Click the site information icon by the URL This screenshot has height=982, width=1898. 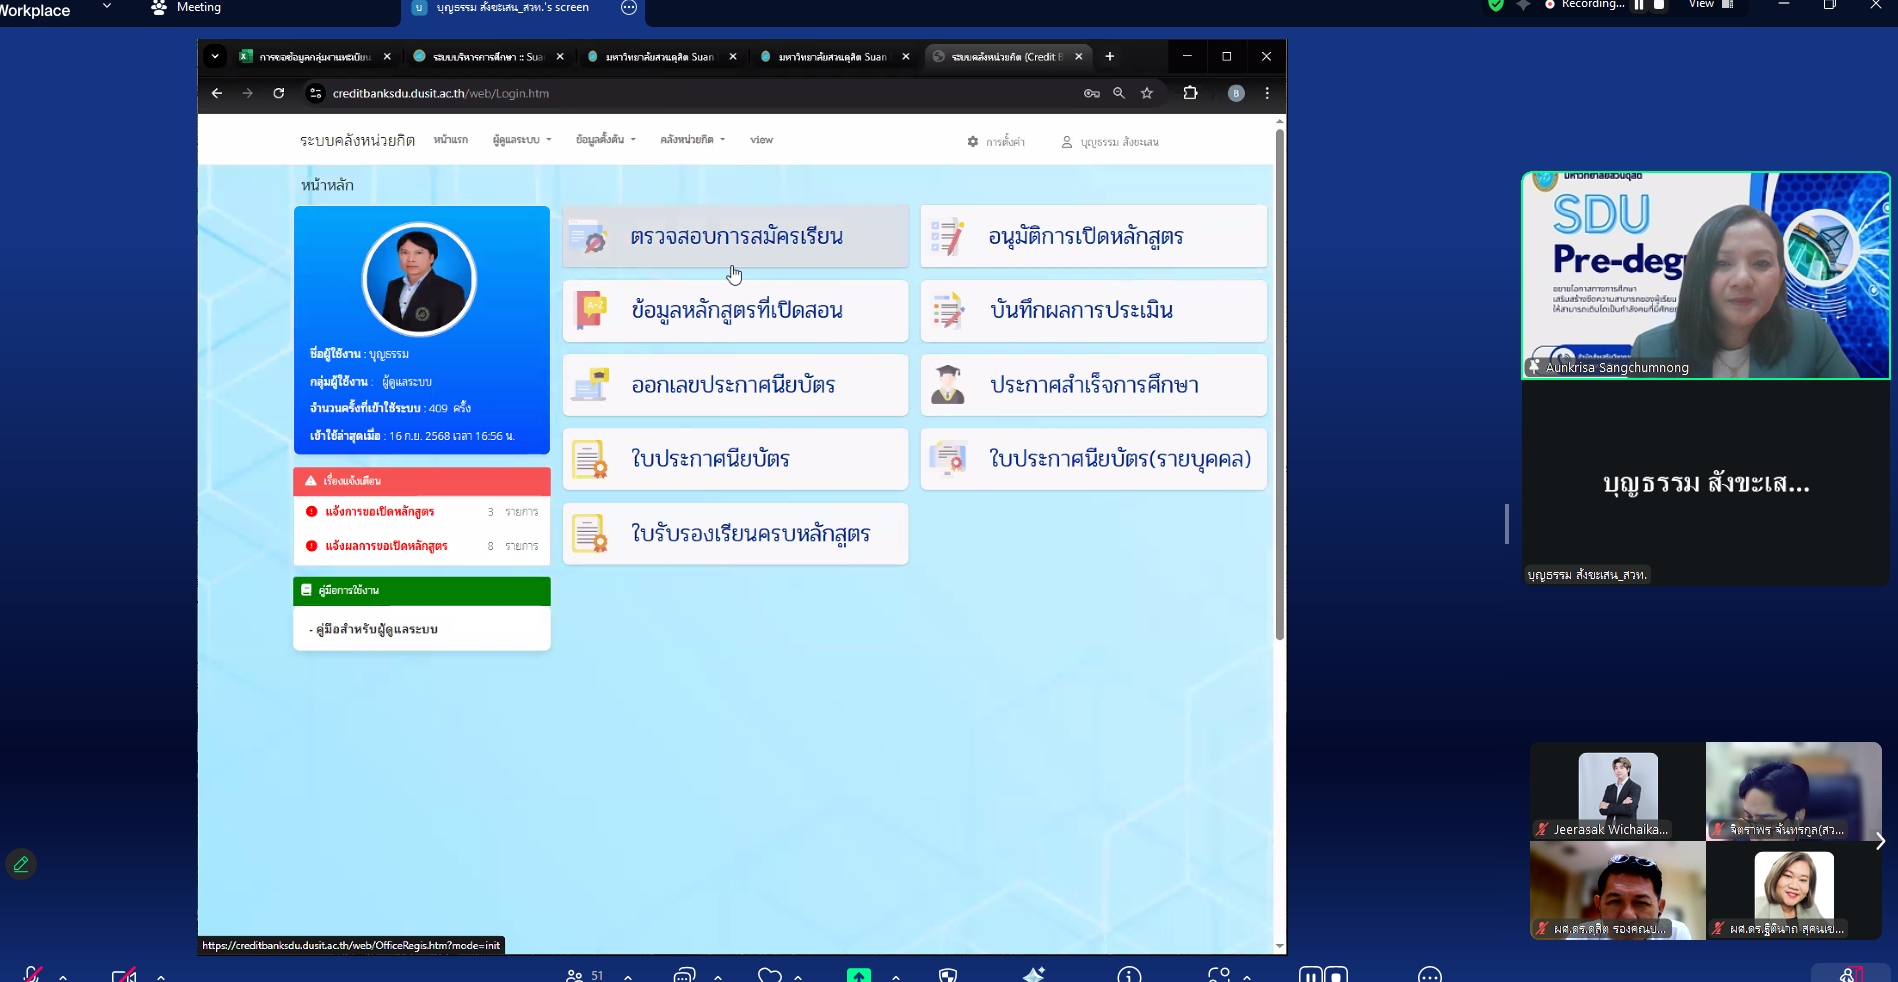pos(315,93)
